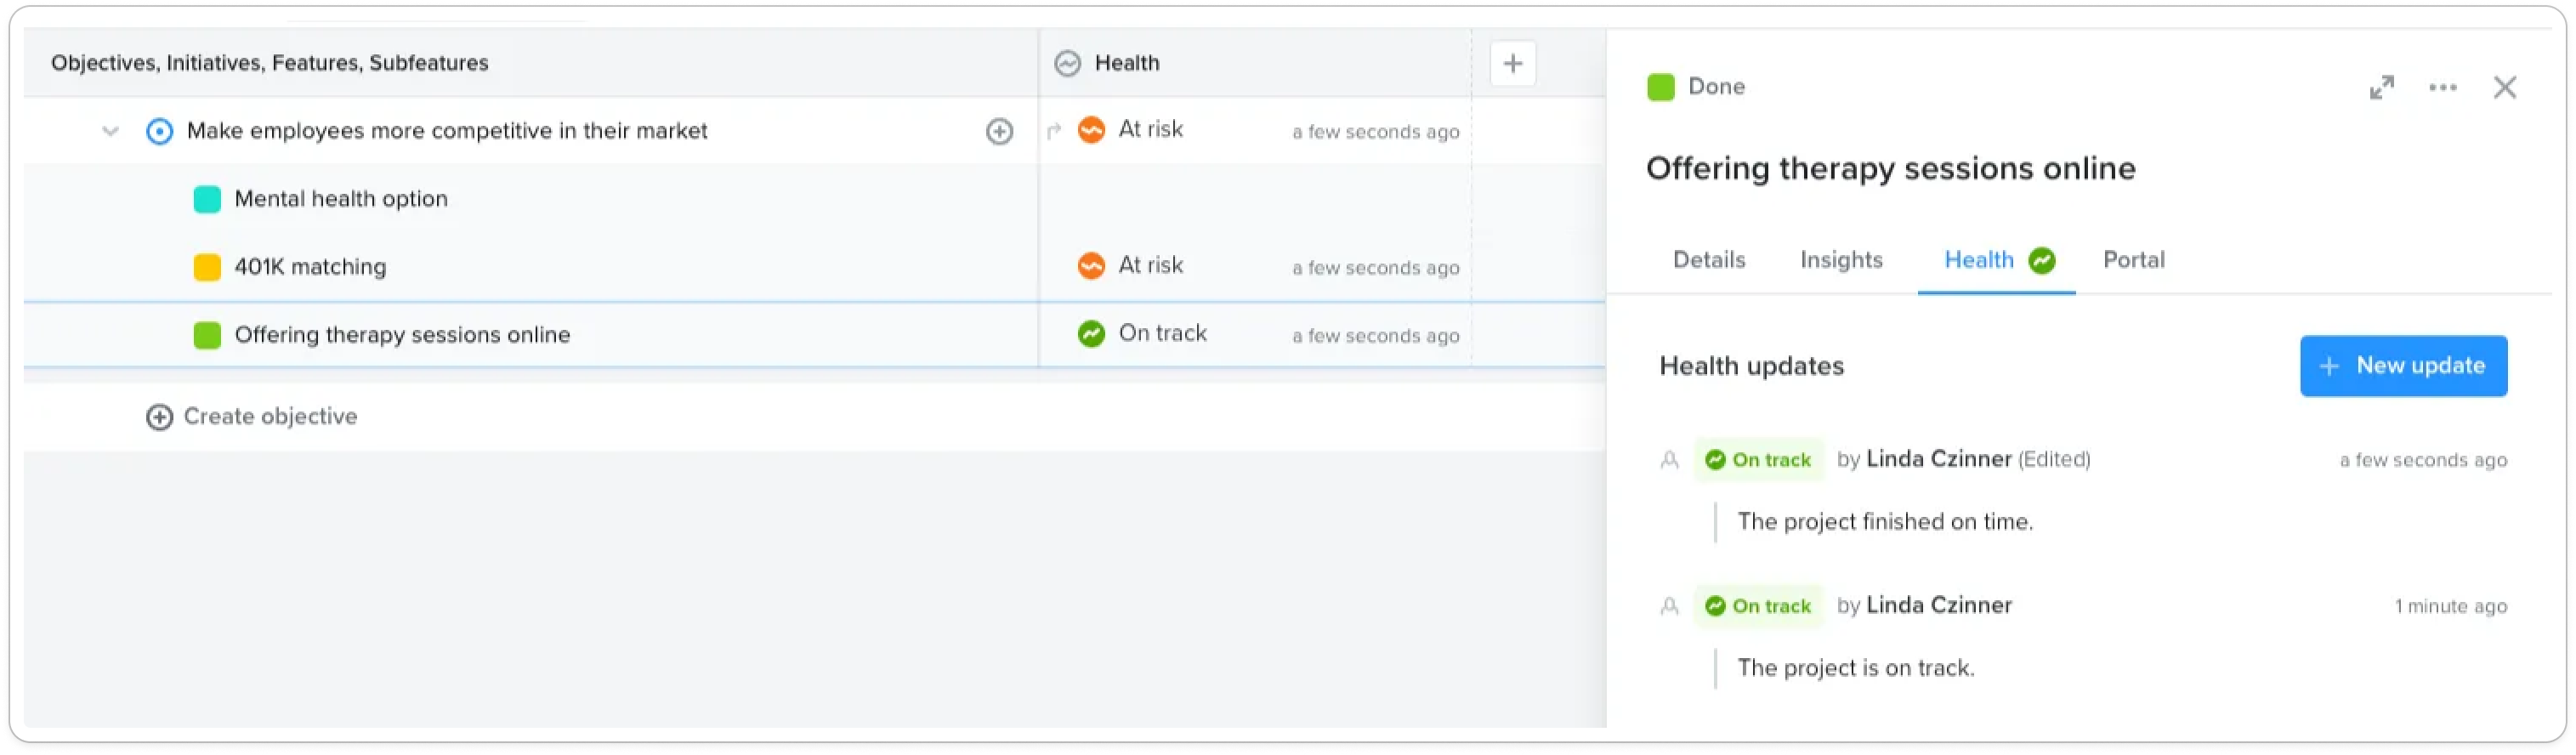This screenshot has width=2576, height=755.
Task: Click the inherited health arrow icon on objective
Action: click(x=1053, y=131)
